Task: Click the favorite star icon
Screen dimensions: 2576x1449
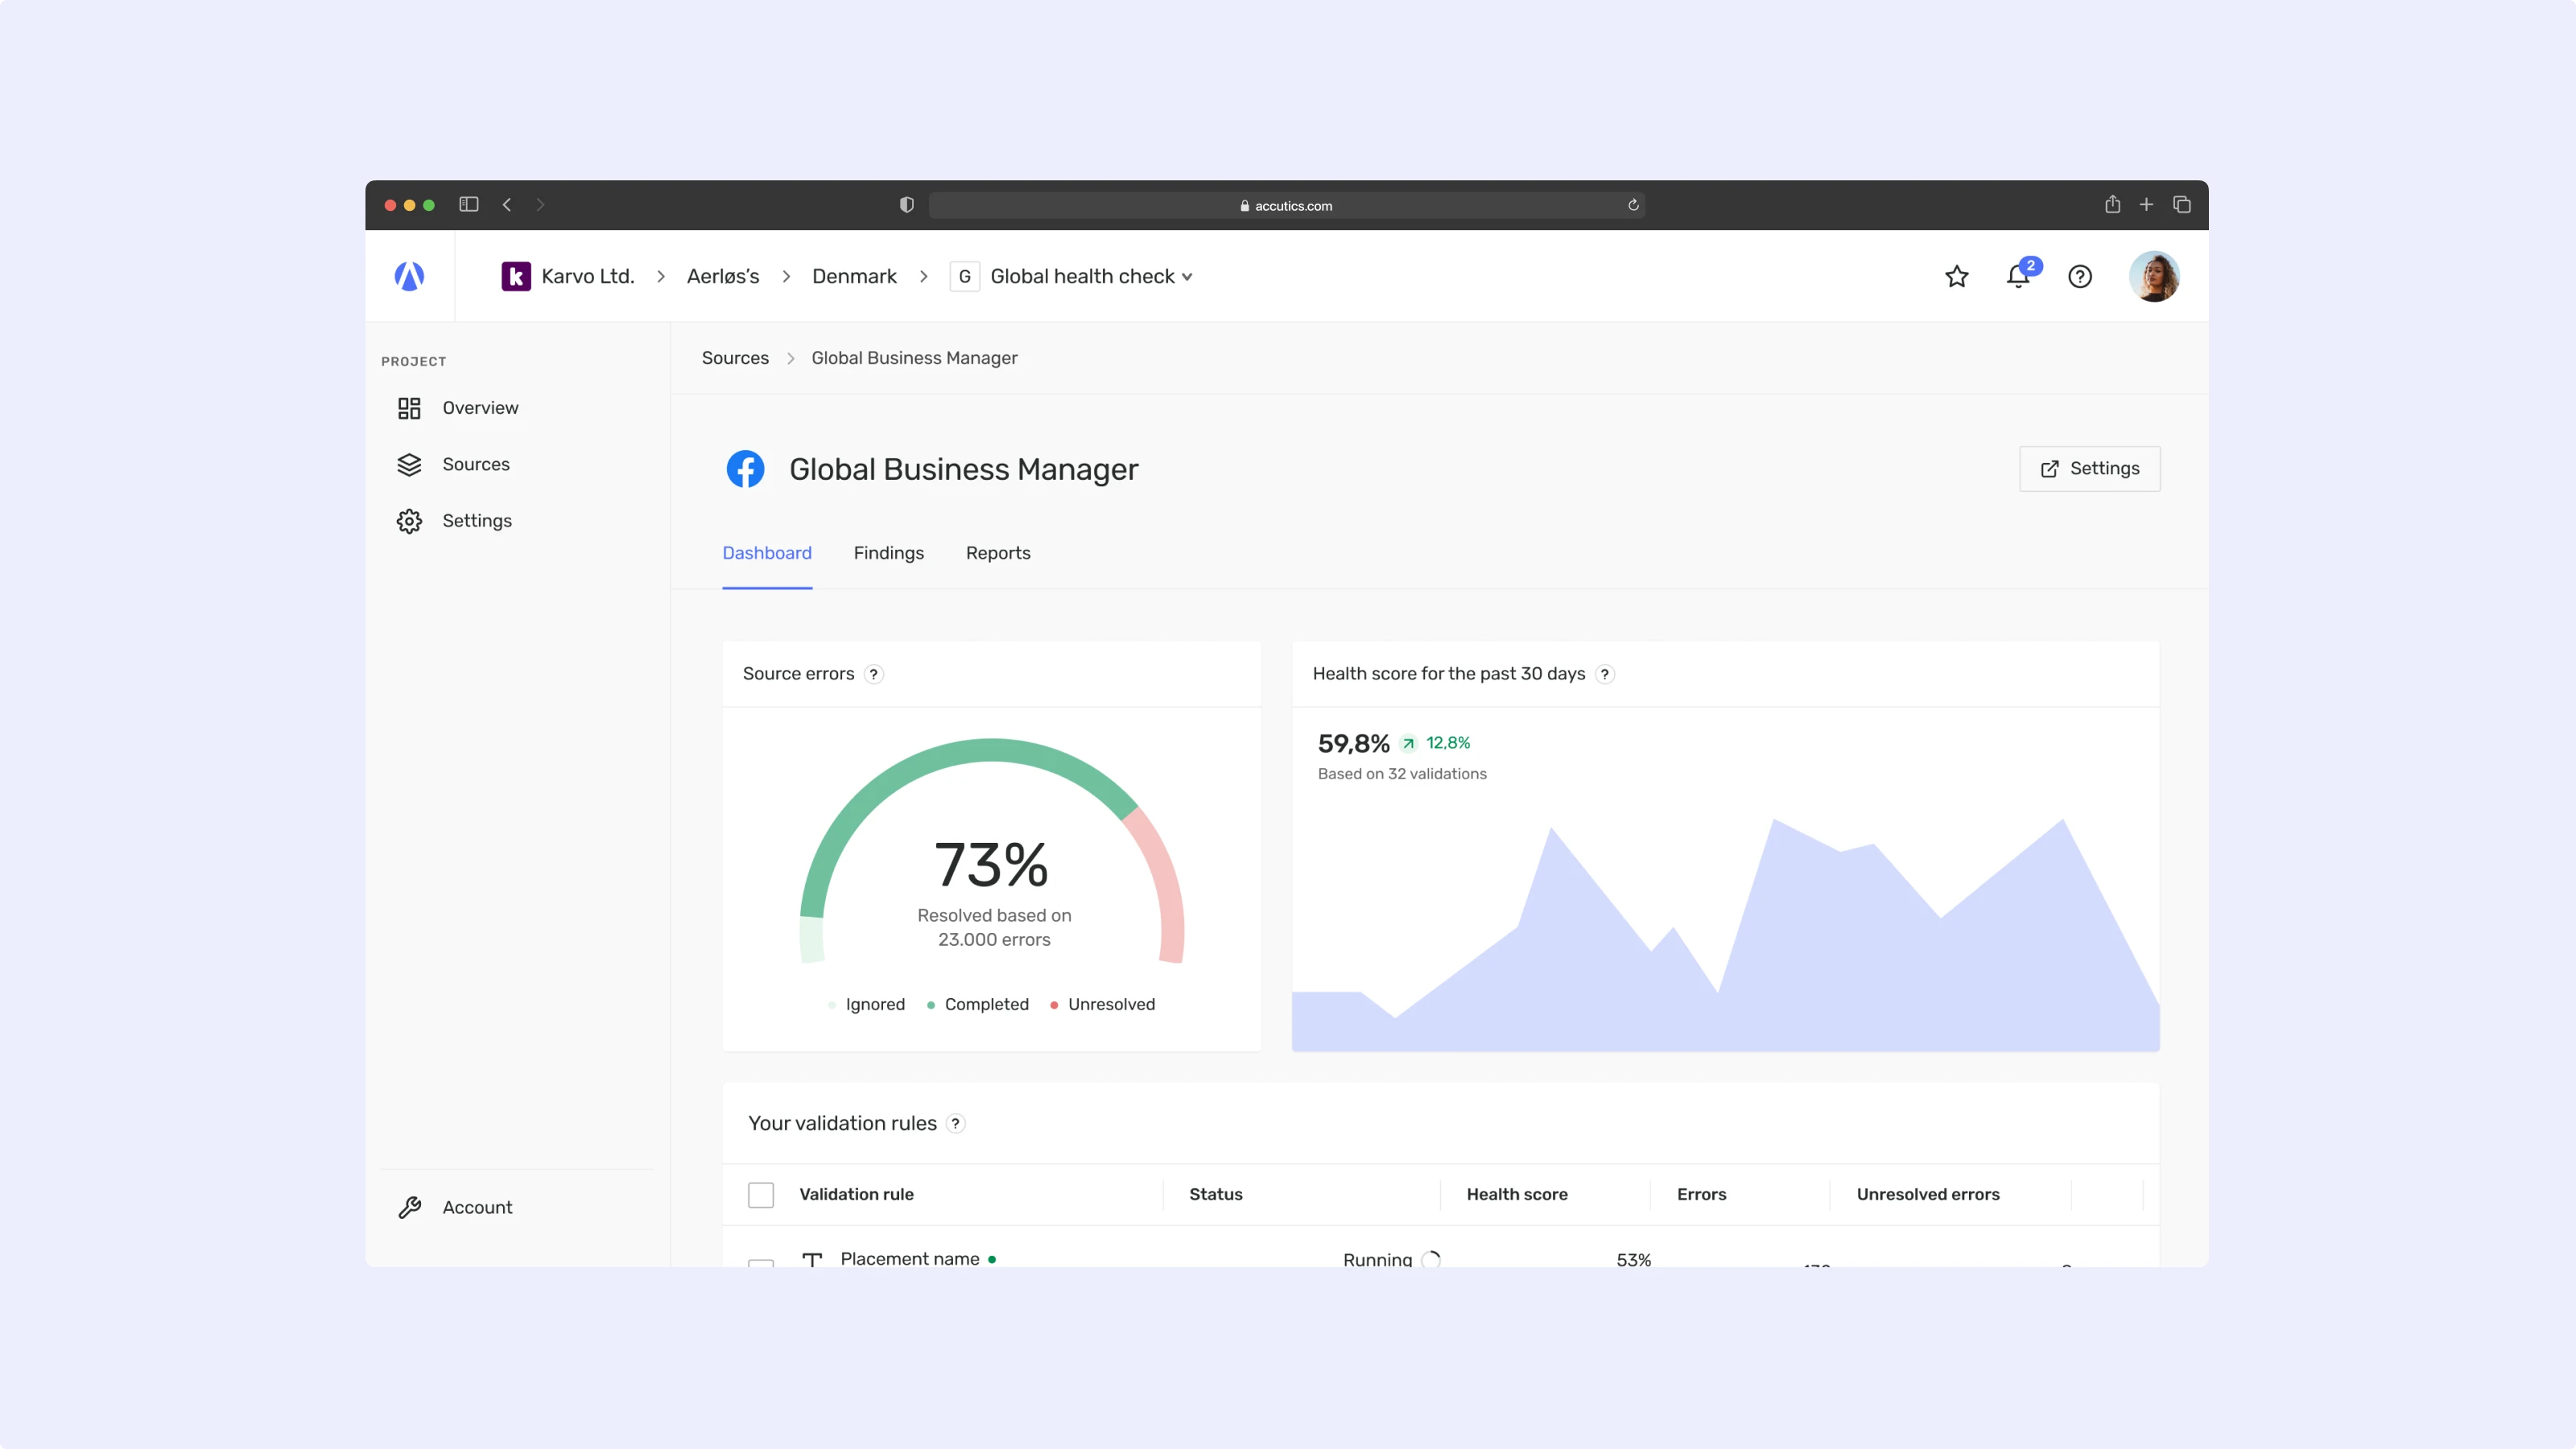Action: click(x=1956, y=276)
